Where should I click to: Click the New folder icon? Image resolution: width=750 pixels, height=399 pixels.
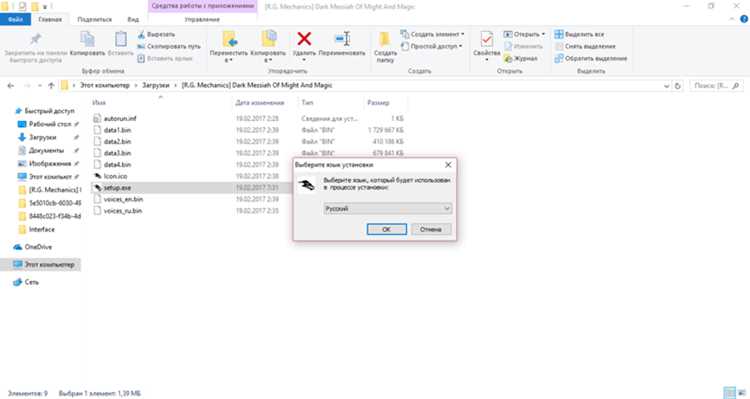click(385, 39)
